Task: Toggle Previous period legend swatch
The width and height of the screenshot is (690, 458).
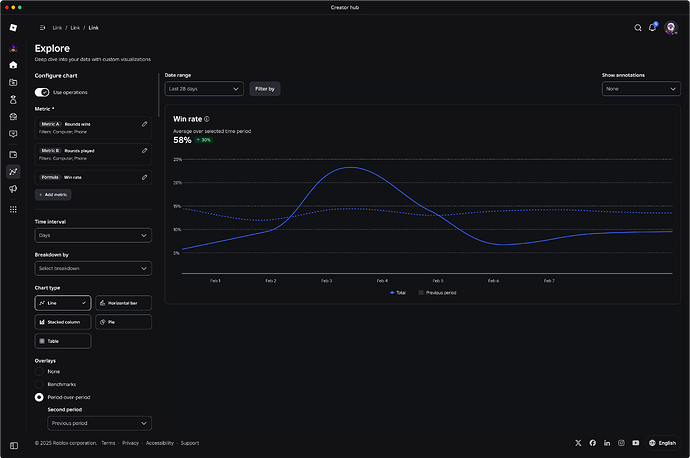Action: (421, 293)
